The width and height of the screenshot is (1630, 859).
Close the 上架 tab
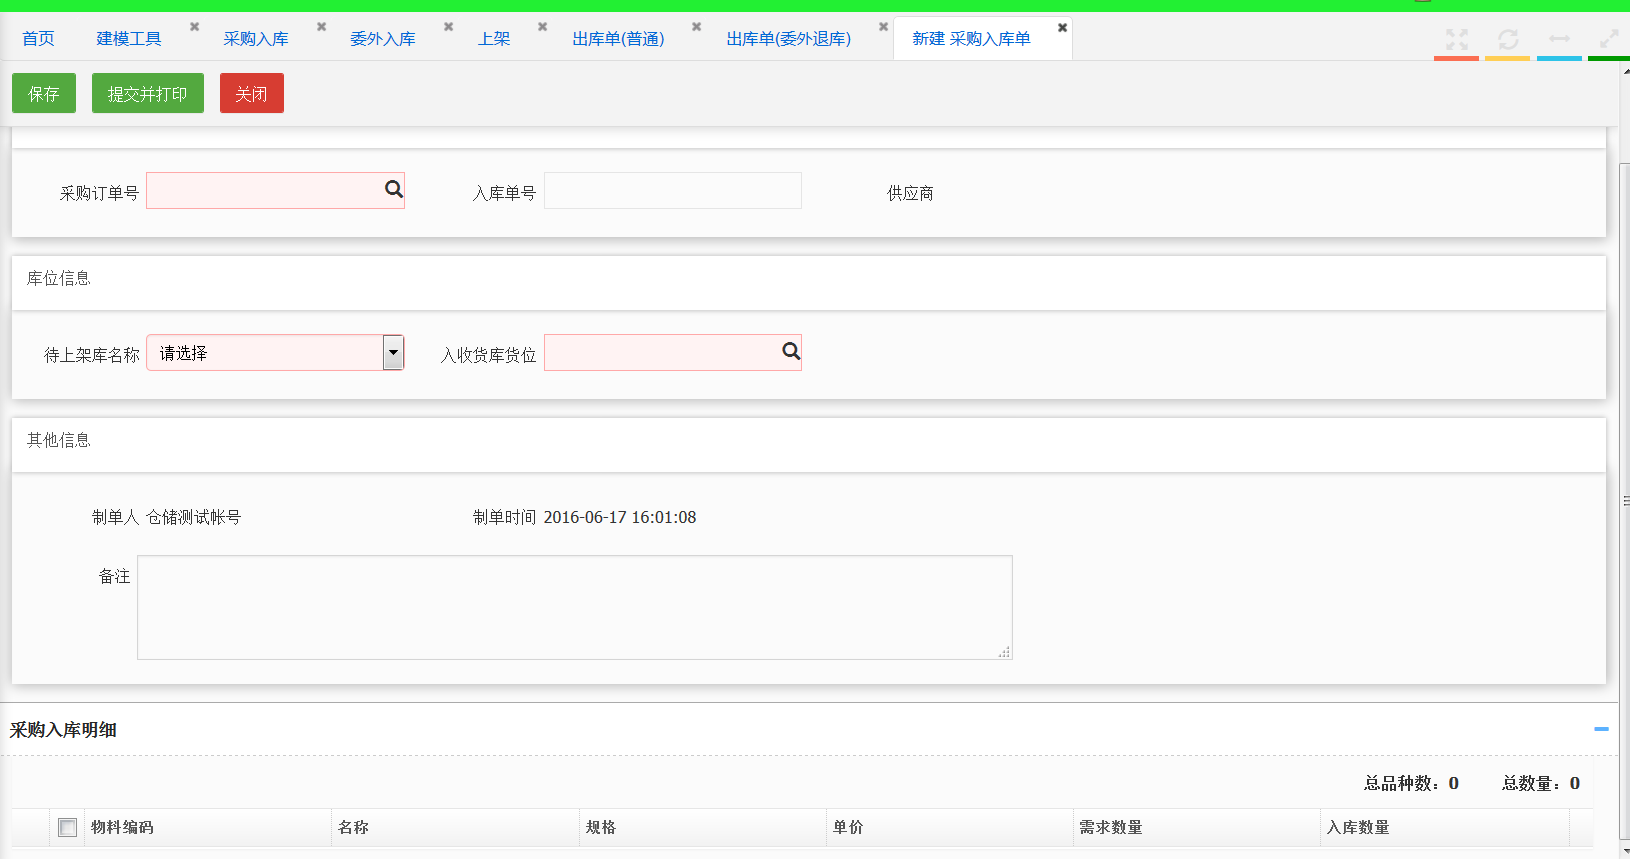click(x=542, y=27)
